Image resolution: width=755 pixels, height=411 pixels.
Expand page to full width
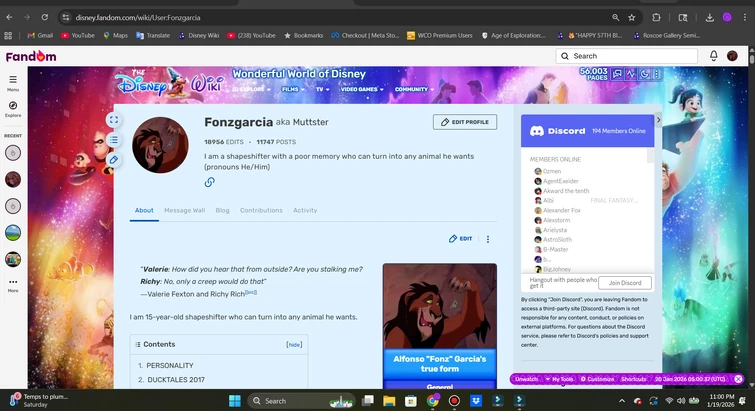[114, 120]
